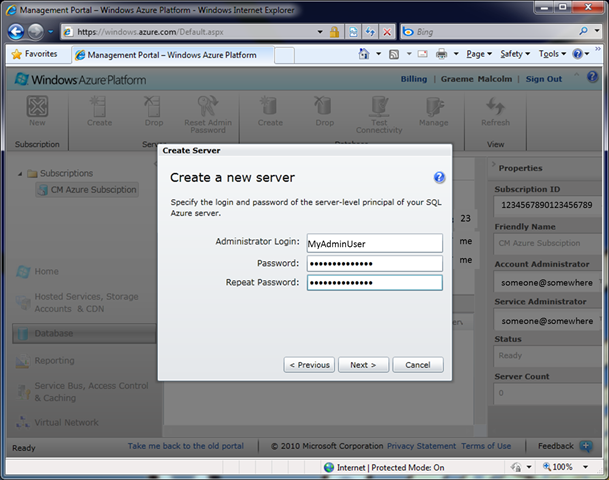Click the Next button
Image resolution: width=609 pixels, height=480 pixels.
[x=363, y=365]
